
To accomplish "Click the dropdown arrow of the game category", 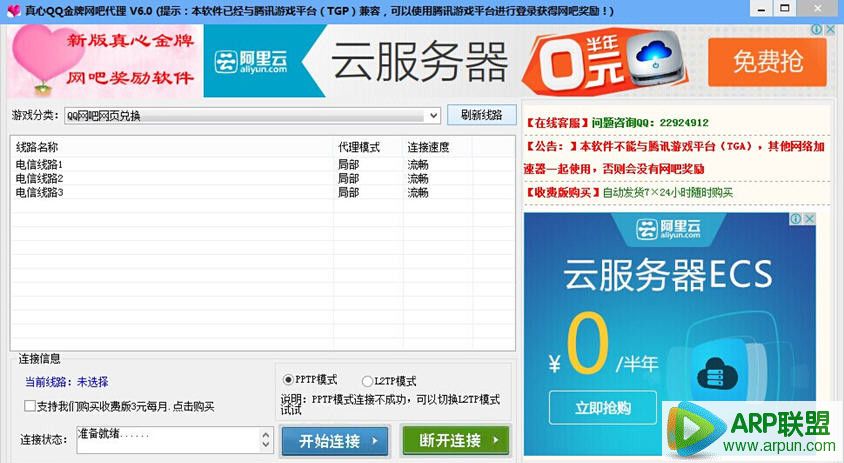I will [433, 116].
